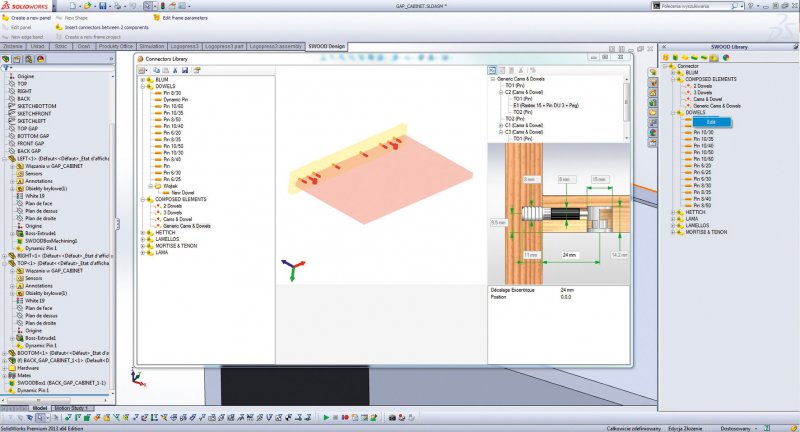Viewport: 800px width, 432px height.
Task: Switch to the SWOOD Design tab
Action: [x=325, y=46]
